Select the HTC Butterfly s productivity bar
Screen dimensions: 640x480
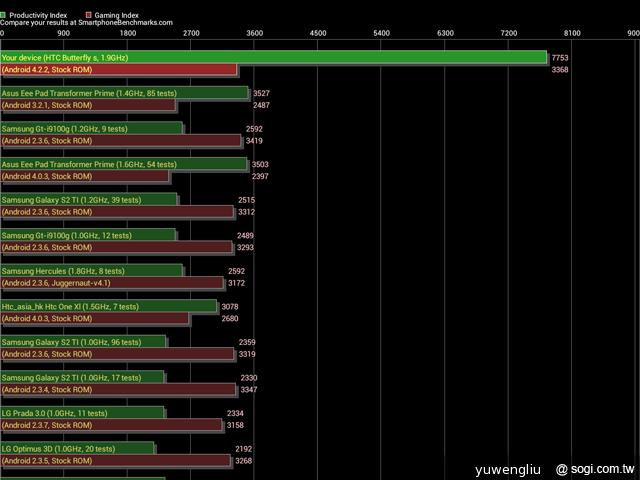tap(273, 58)
